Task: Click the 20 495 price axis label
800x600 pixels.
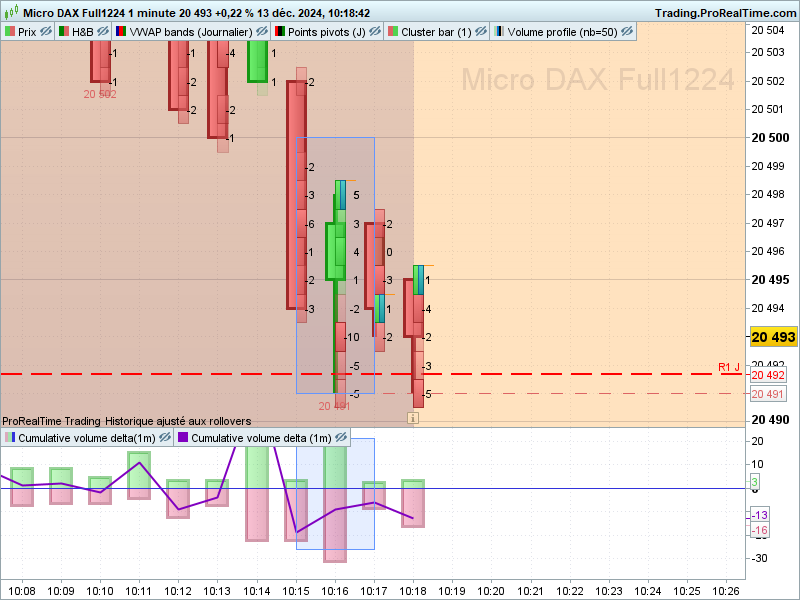Action: [770, 280]
